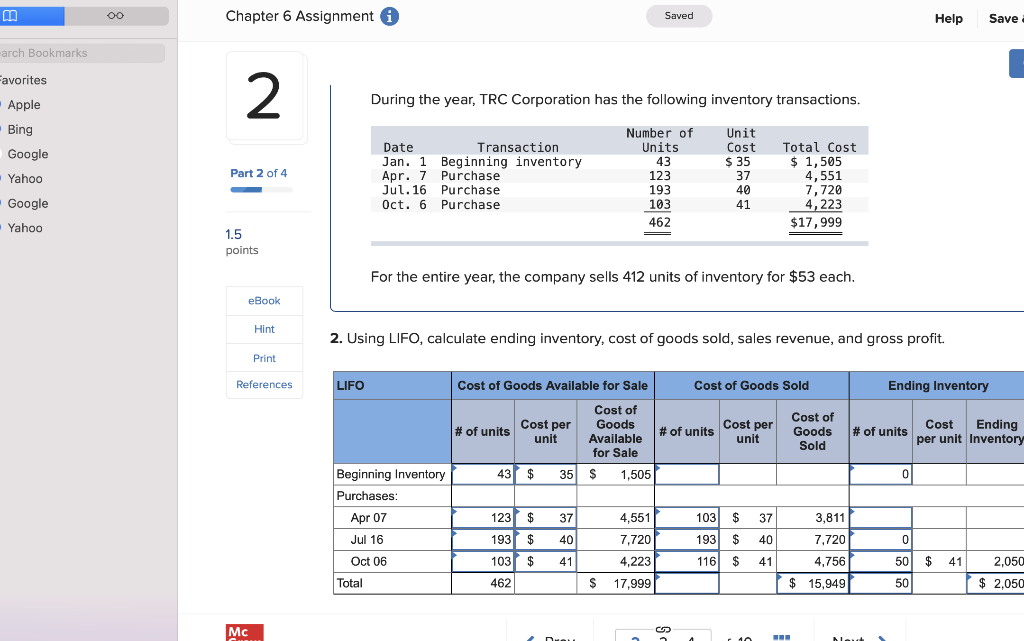Click the infinity icon in the toolbar
The height and width of the screenshot is (641, 1024).
point(115,15)
